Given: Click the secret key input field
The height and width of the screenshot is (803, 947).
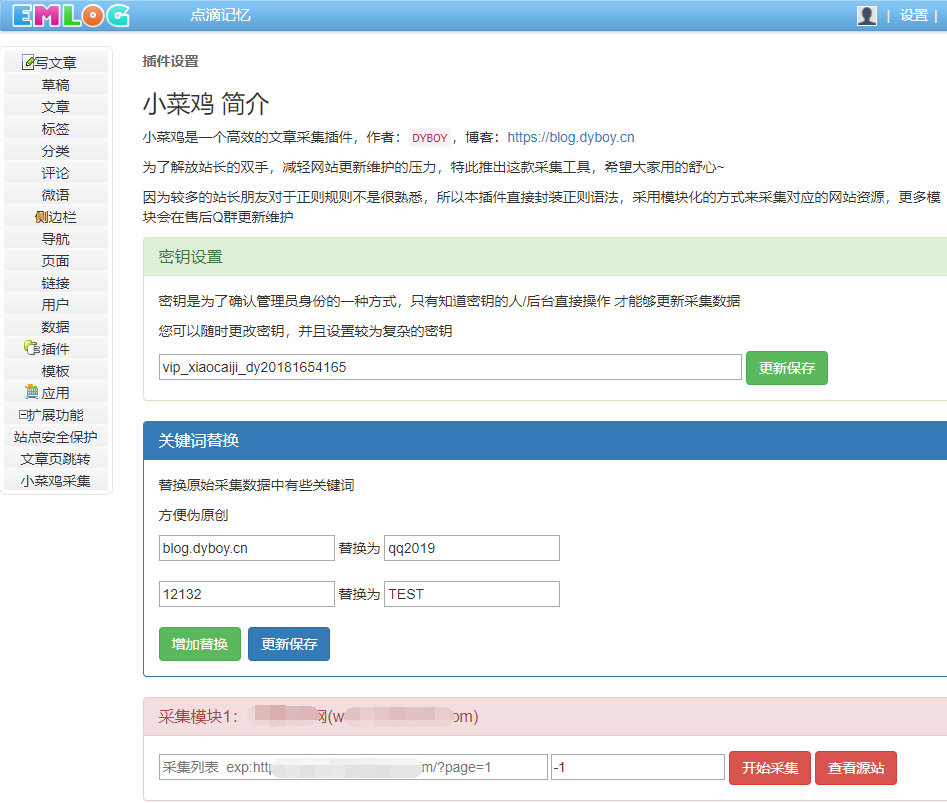Looking at the screenshot, I should point(450,367).
